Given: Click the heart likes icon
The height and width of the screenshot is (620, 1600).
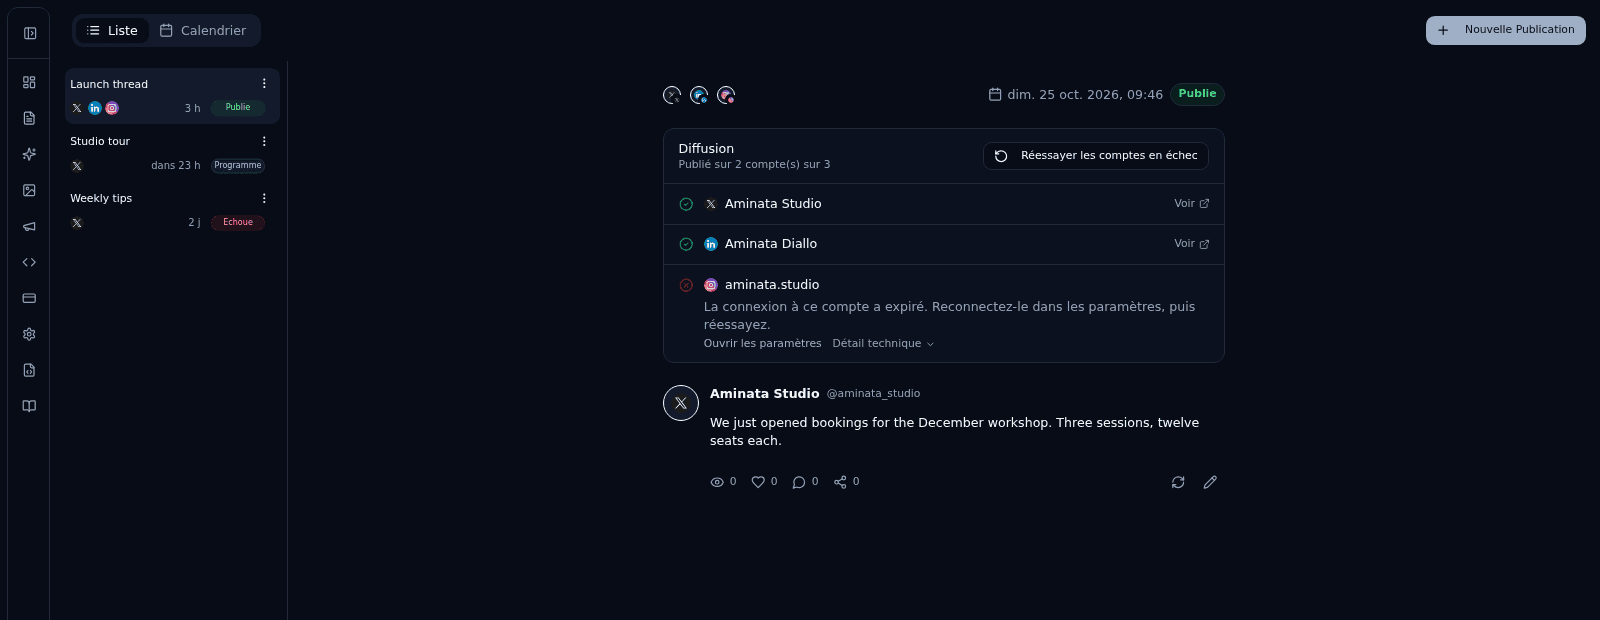Looking at the screenshot, I should click(758, 482).
